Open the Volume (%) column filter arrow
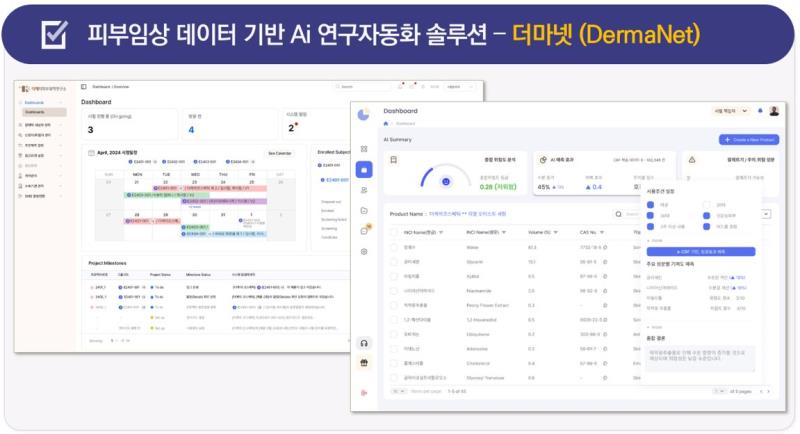This screenshot has height=434, width=800. pyautogui.click(x=556, y=233)
